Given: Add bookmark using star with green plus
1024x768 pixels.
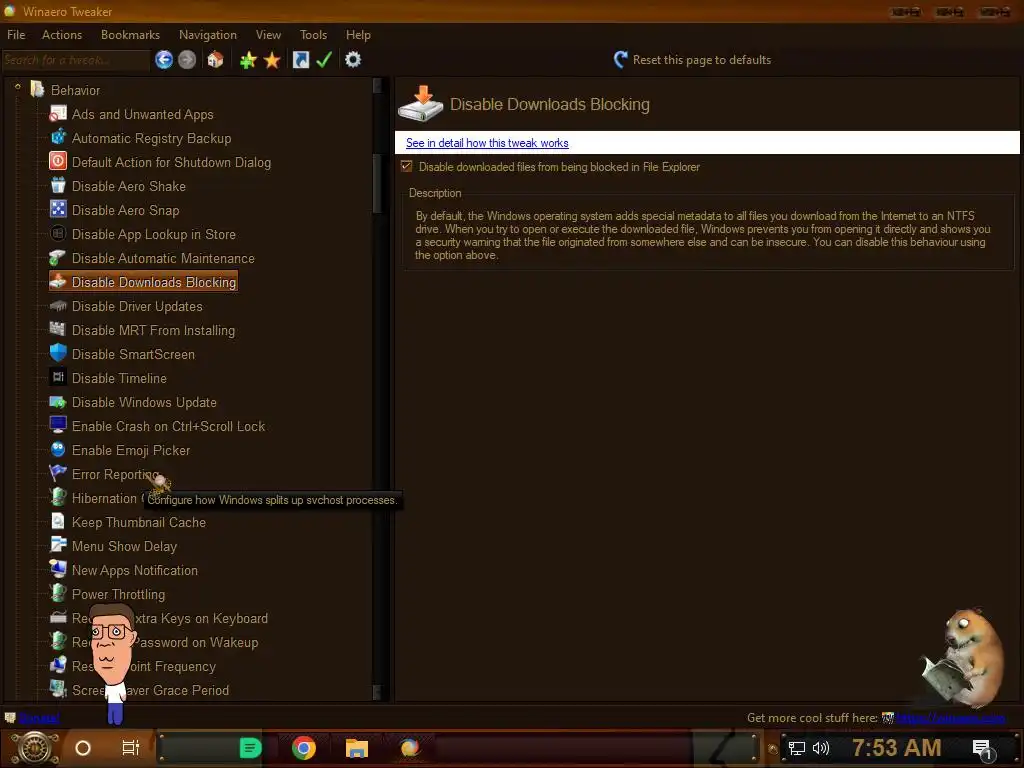Looking at the screenshot, I should click(248, 60).
